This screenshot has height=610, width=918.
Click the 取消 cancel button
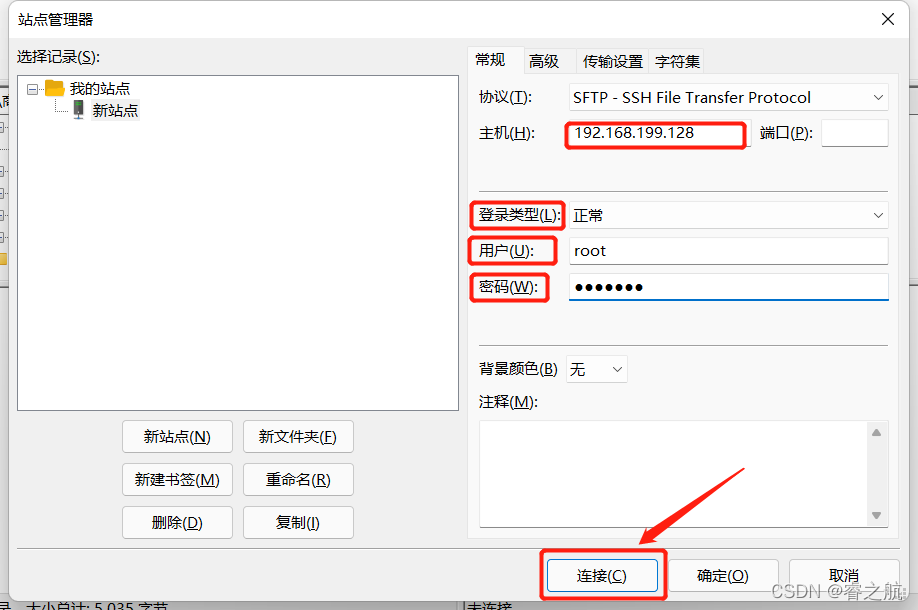(x=844, y=576)
